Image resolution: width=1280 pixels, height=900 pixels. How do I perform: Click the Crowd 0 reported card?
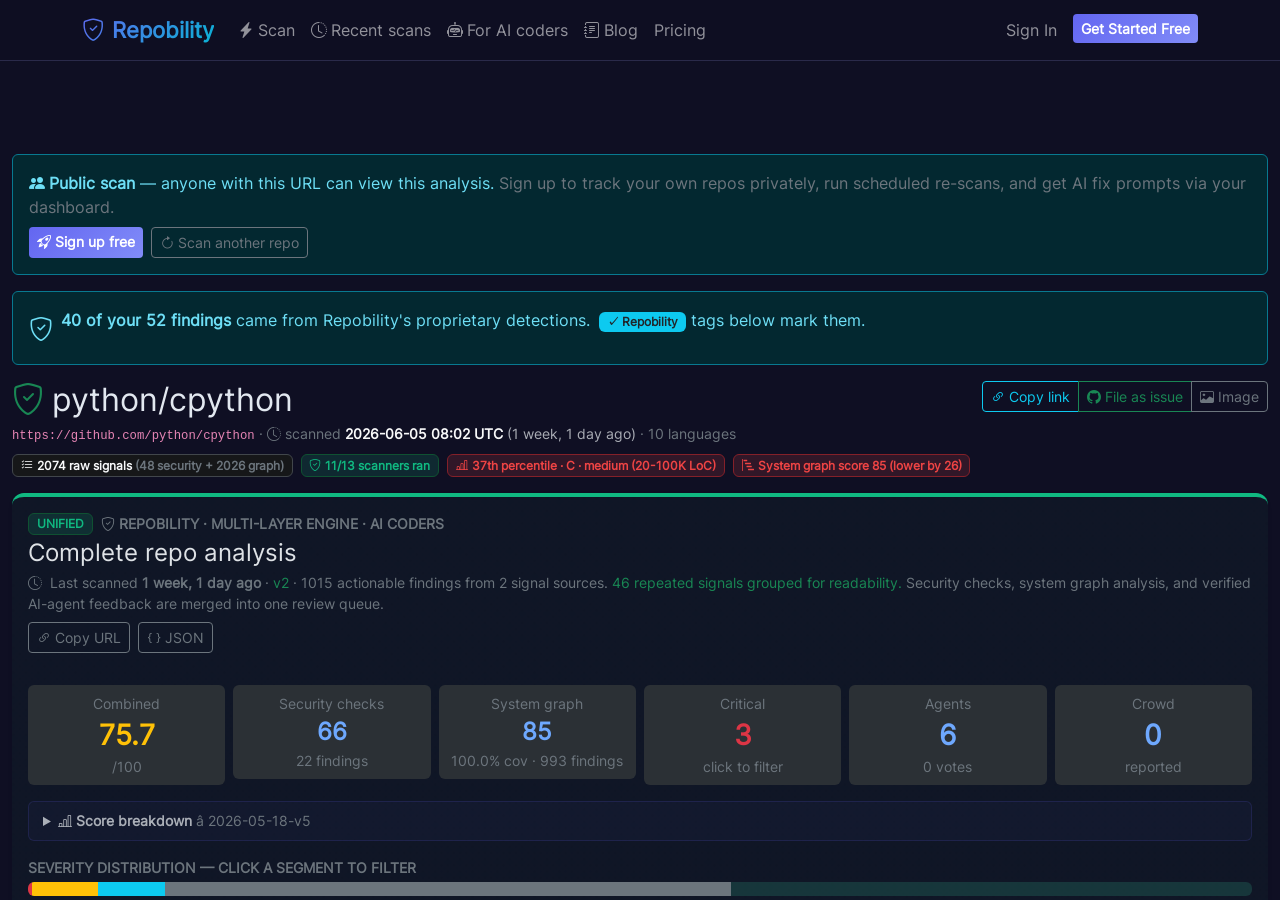[x=1153, y=735]
